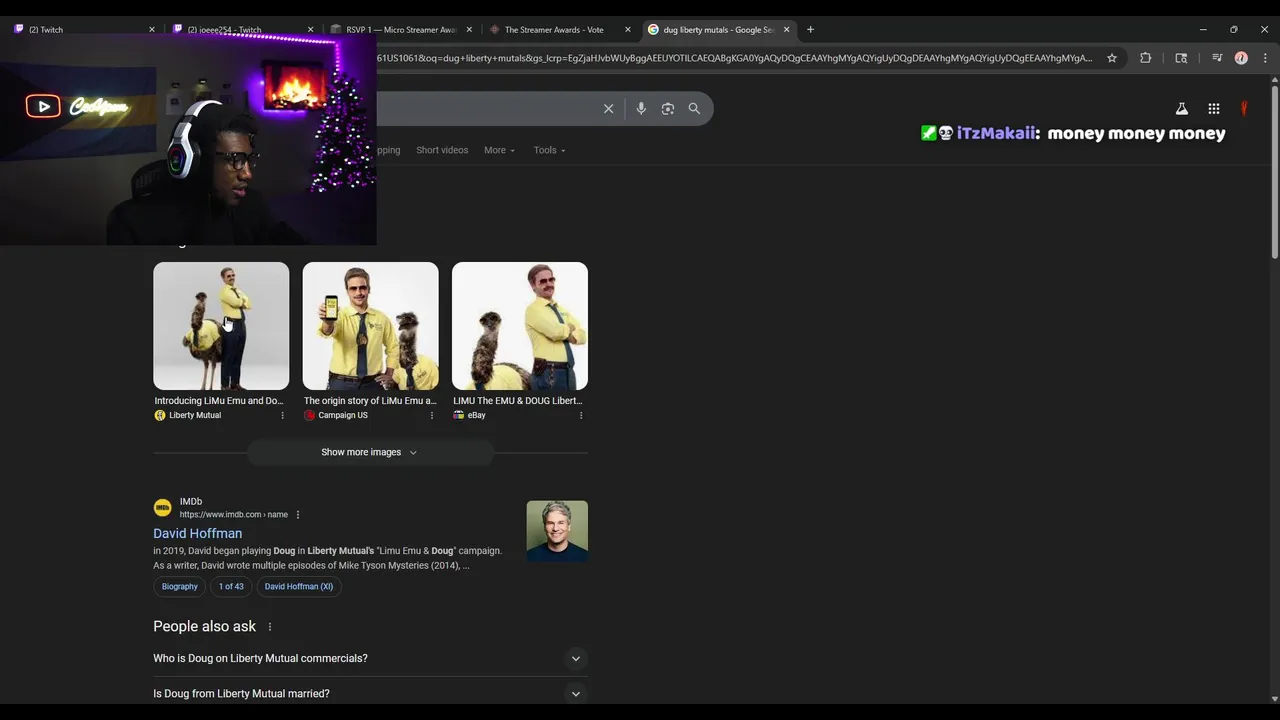The image size is (1280, 720).
Task: Open LIMU The EMU & DOUG eBay caption
Action: point(518,401)
